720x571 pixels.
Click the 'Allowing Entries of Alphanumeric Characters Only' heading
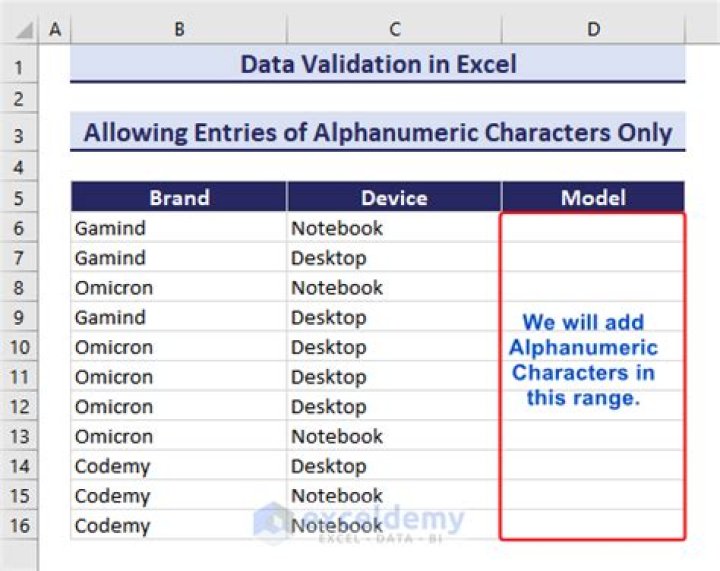(378, 133)
